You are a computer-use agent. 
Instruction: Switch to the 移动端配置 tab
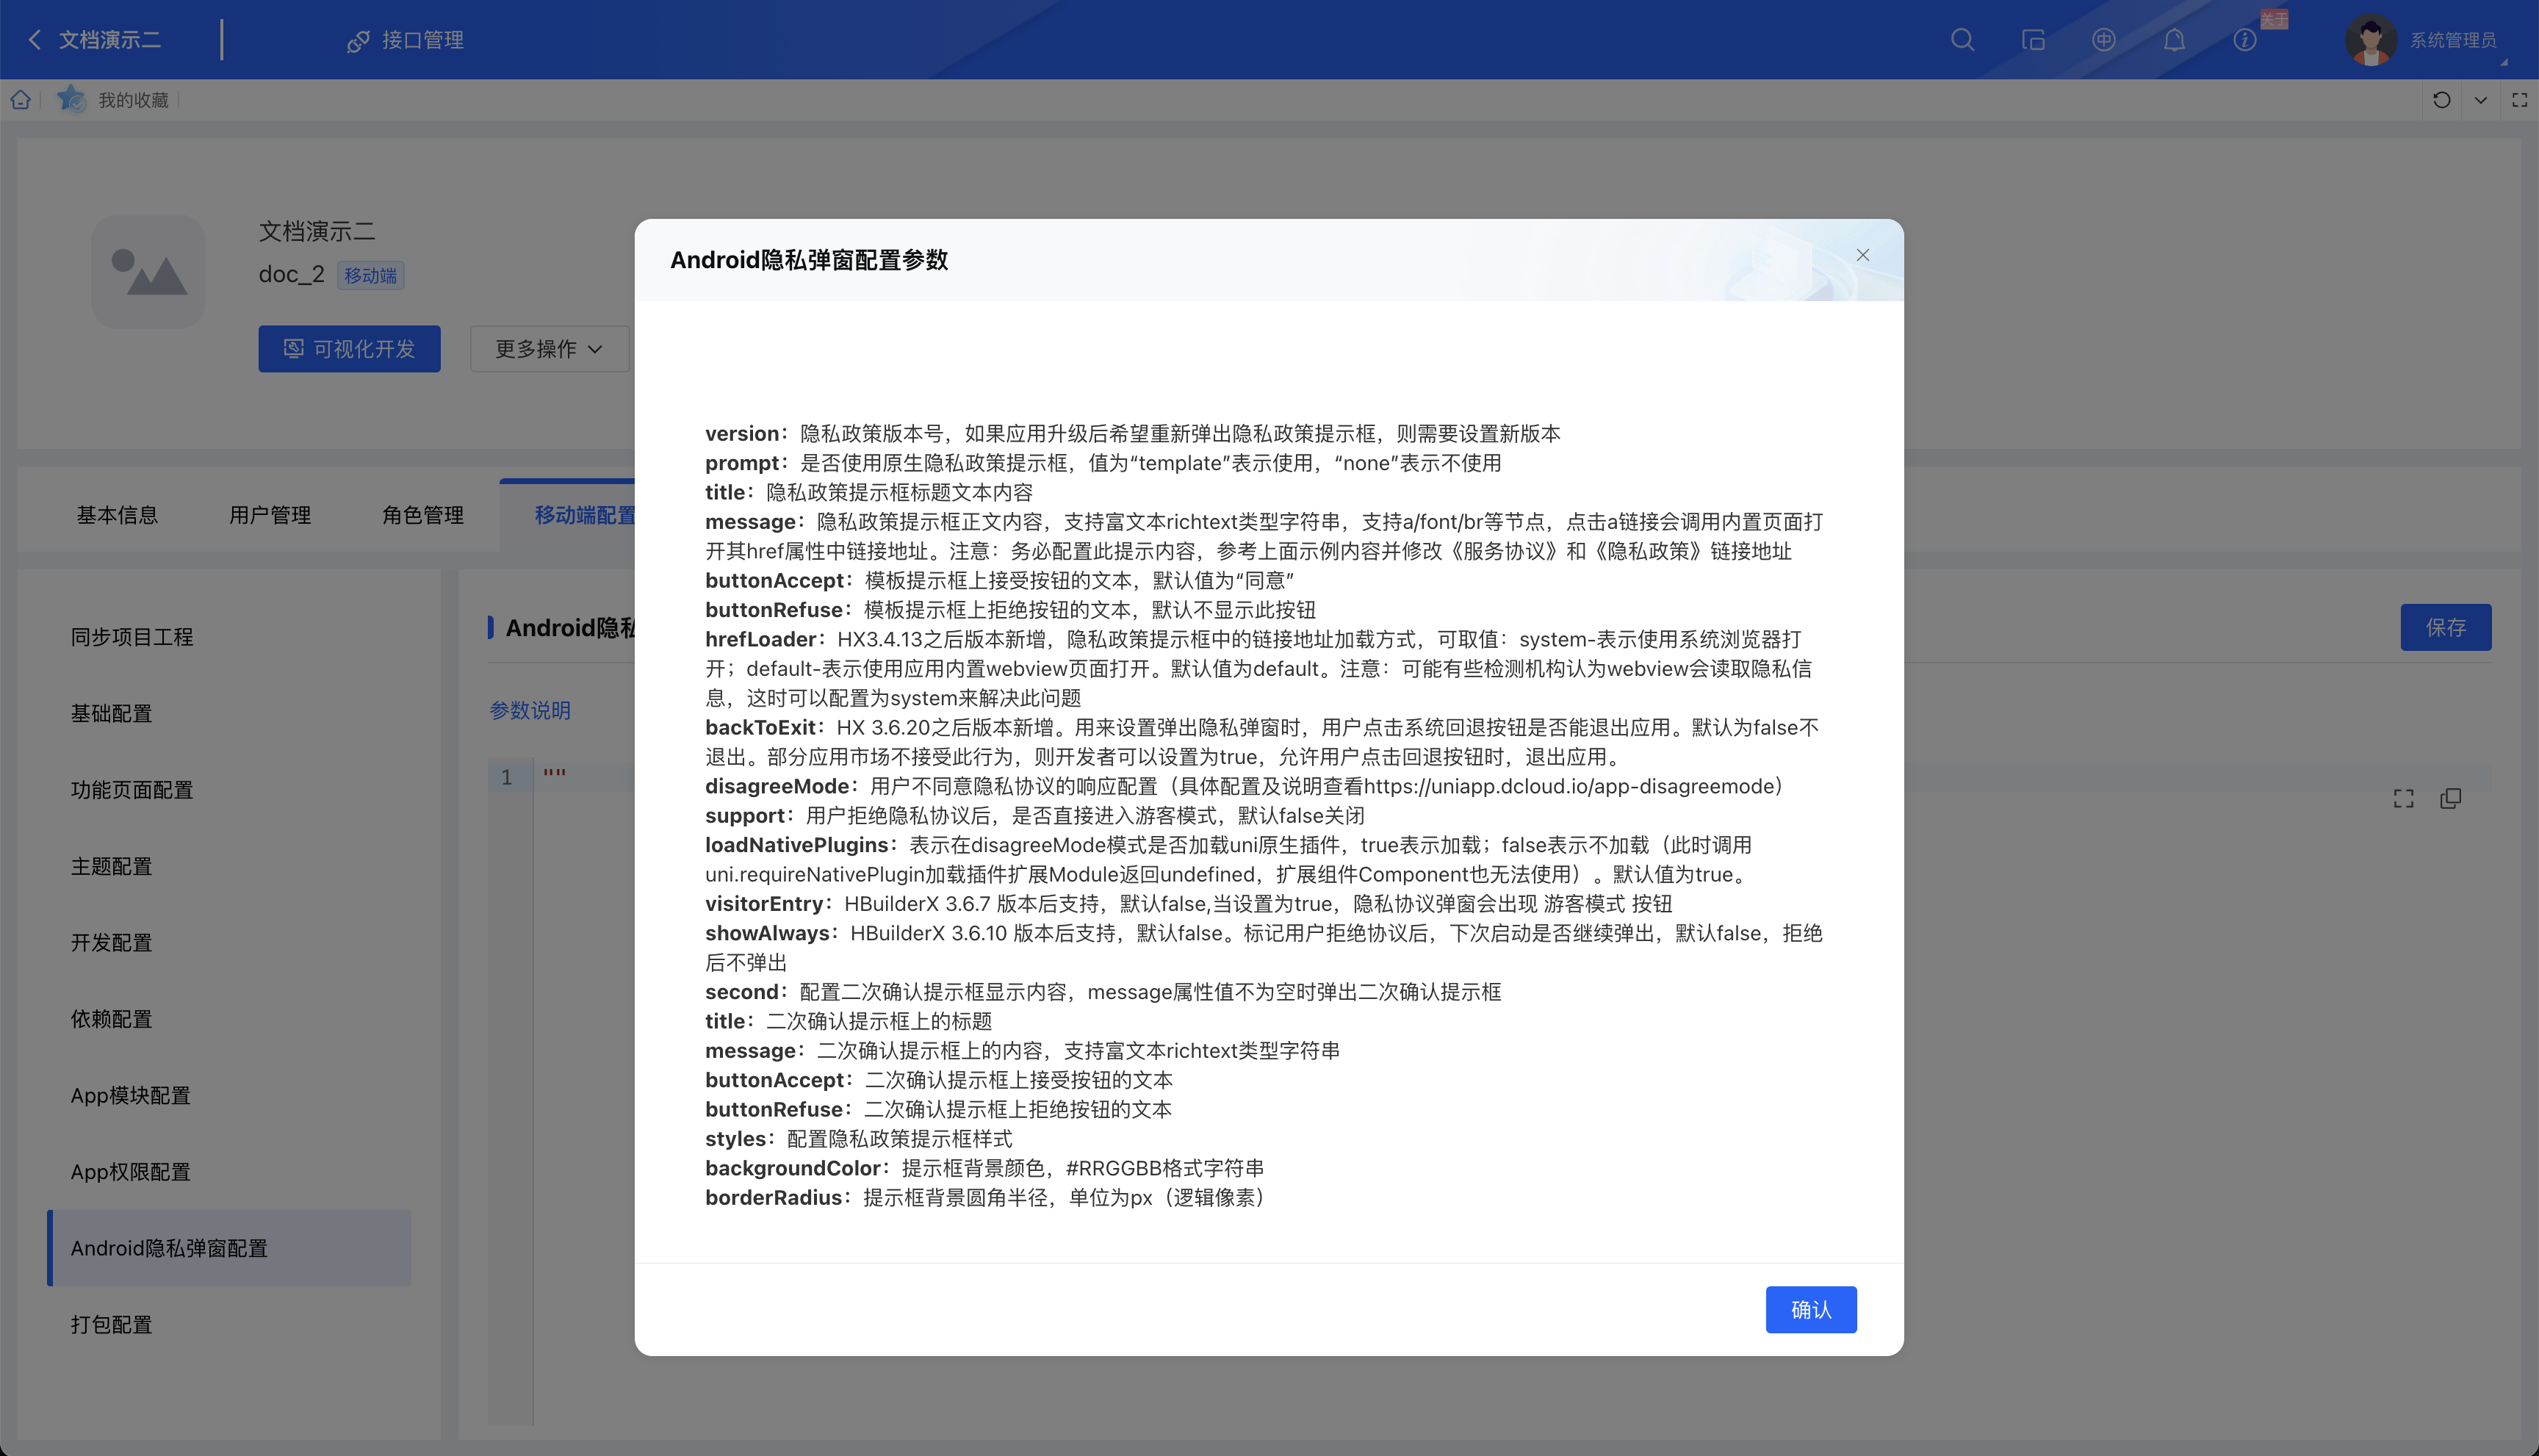click(585, 515)
